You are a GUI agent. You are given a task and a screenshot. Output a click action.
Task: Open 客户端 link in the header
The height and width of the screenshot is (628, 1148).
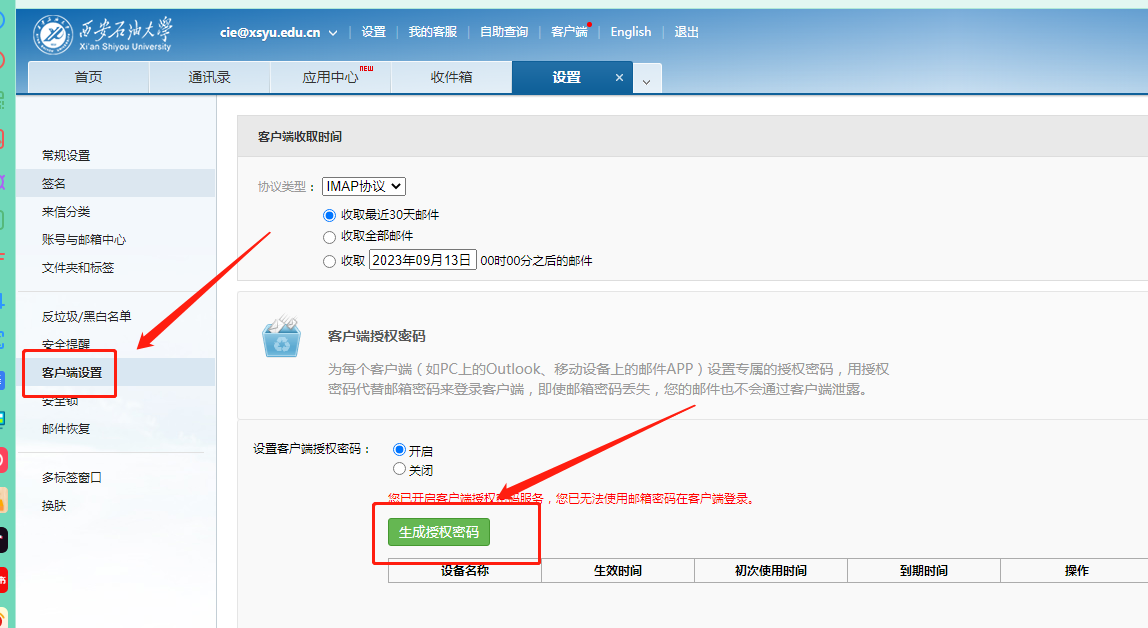click(x=569, y=32)
